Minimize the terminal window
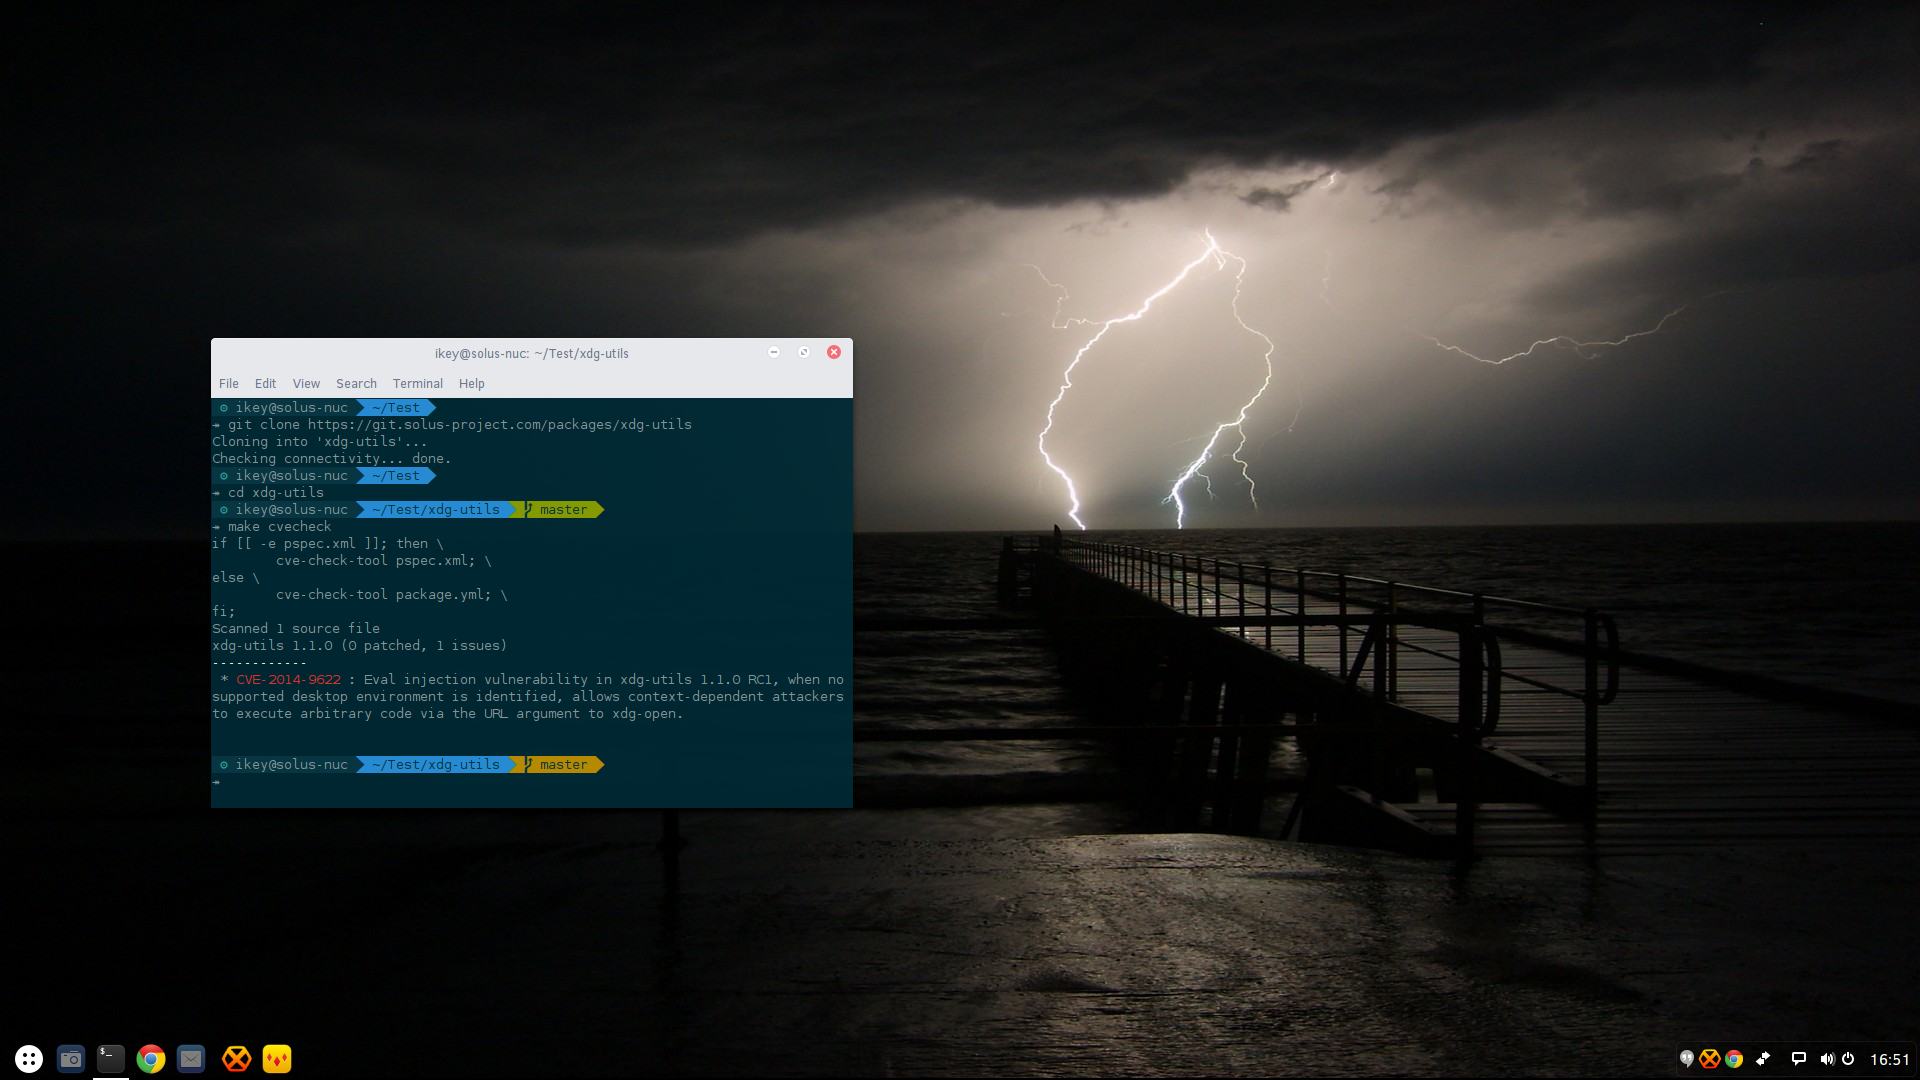This screenshot has width=1920, height=1080. point(774,352)
